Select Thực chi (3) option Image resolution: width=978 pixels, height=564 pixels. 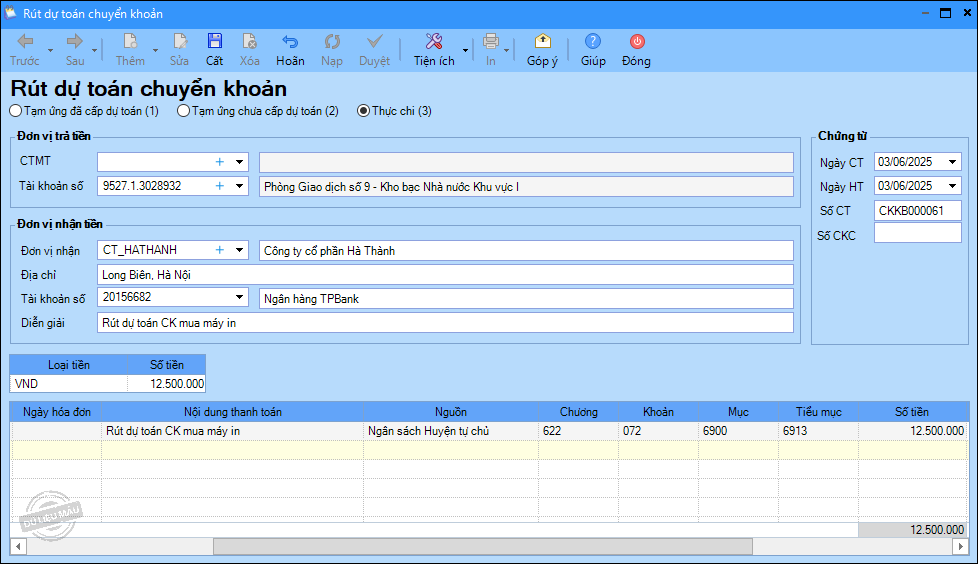tap(394, 111)
